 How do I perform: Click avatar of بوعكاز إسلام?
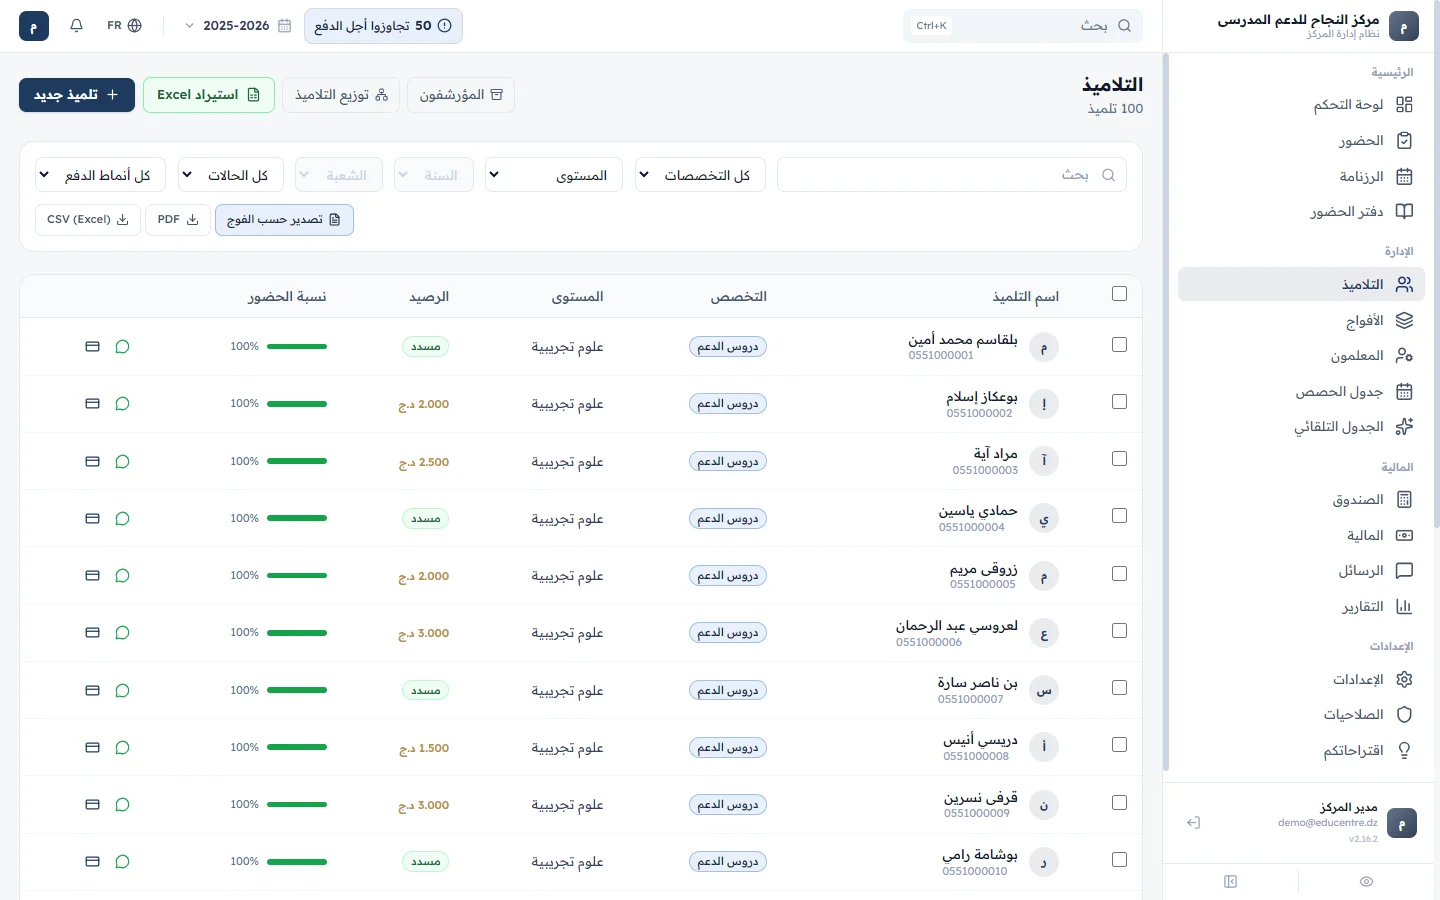pyautogui.click(x=1044, y=404)
